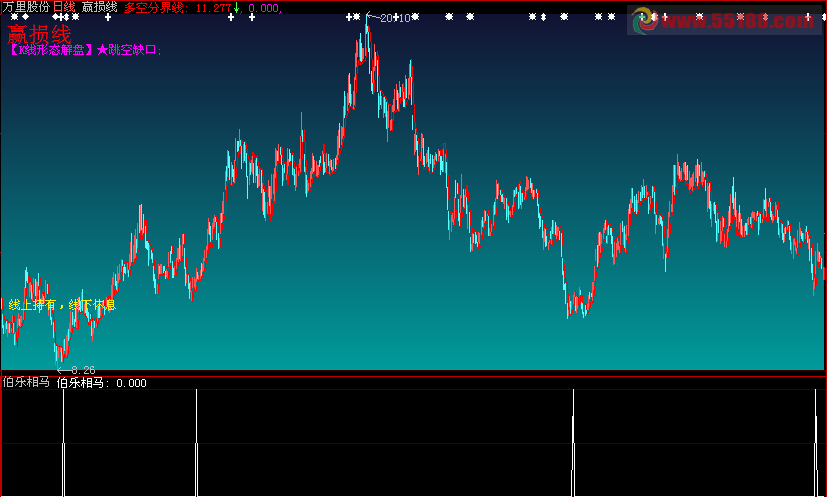Select the 日线 period label
The width and height of the screenshot is (827, 497).
point(64,7)
